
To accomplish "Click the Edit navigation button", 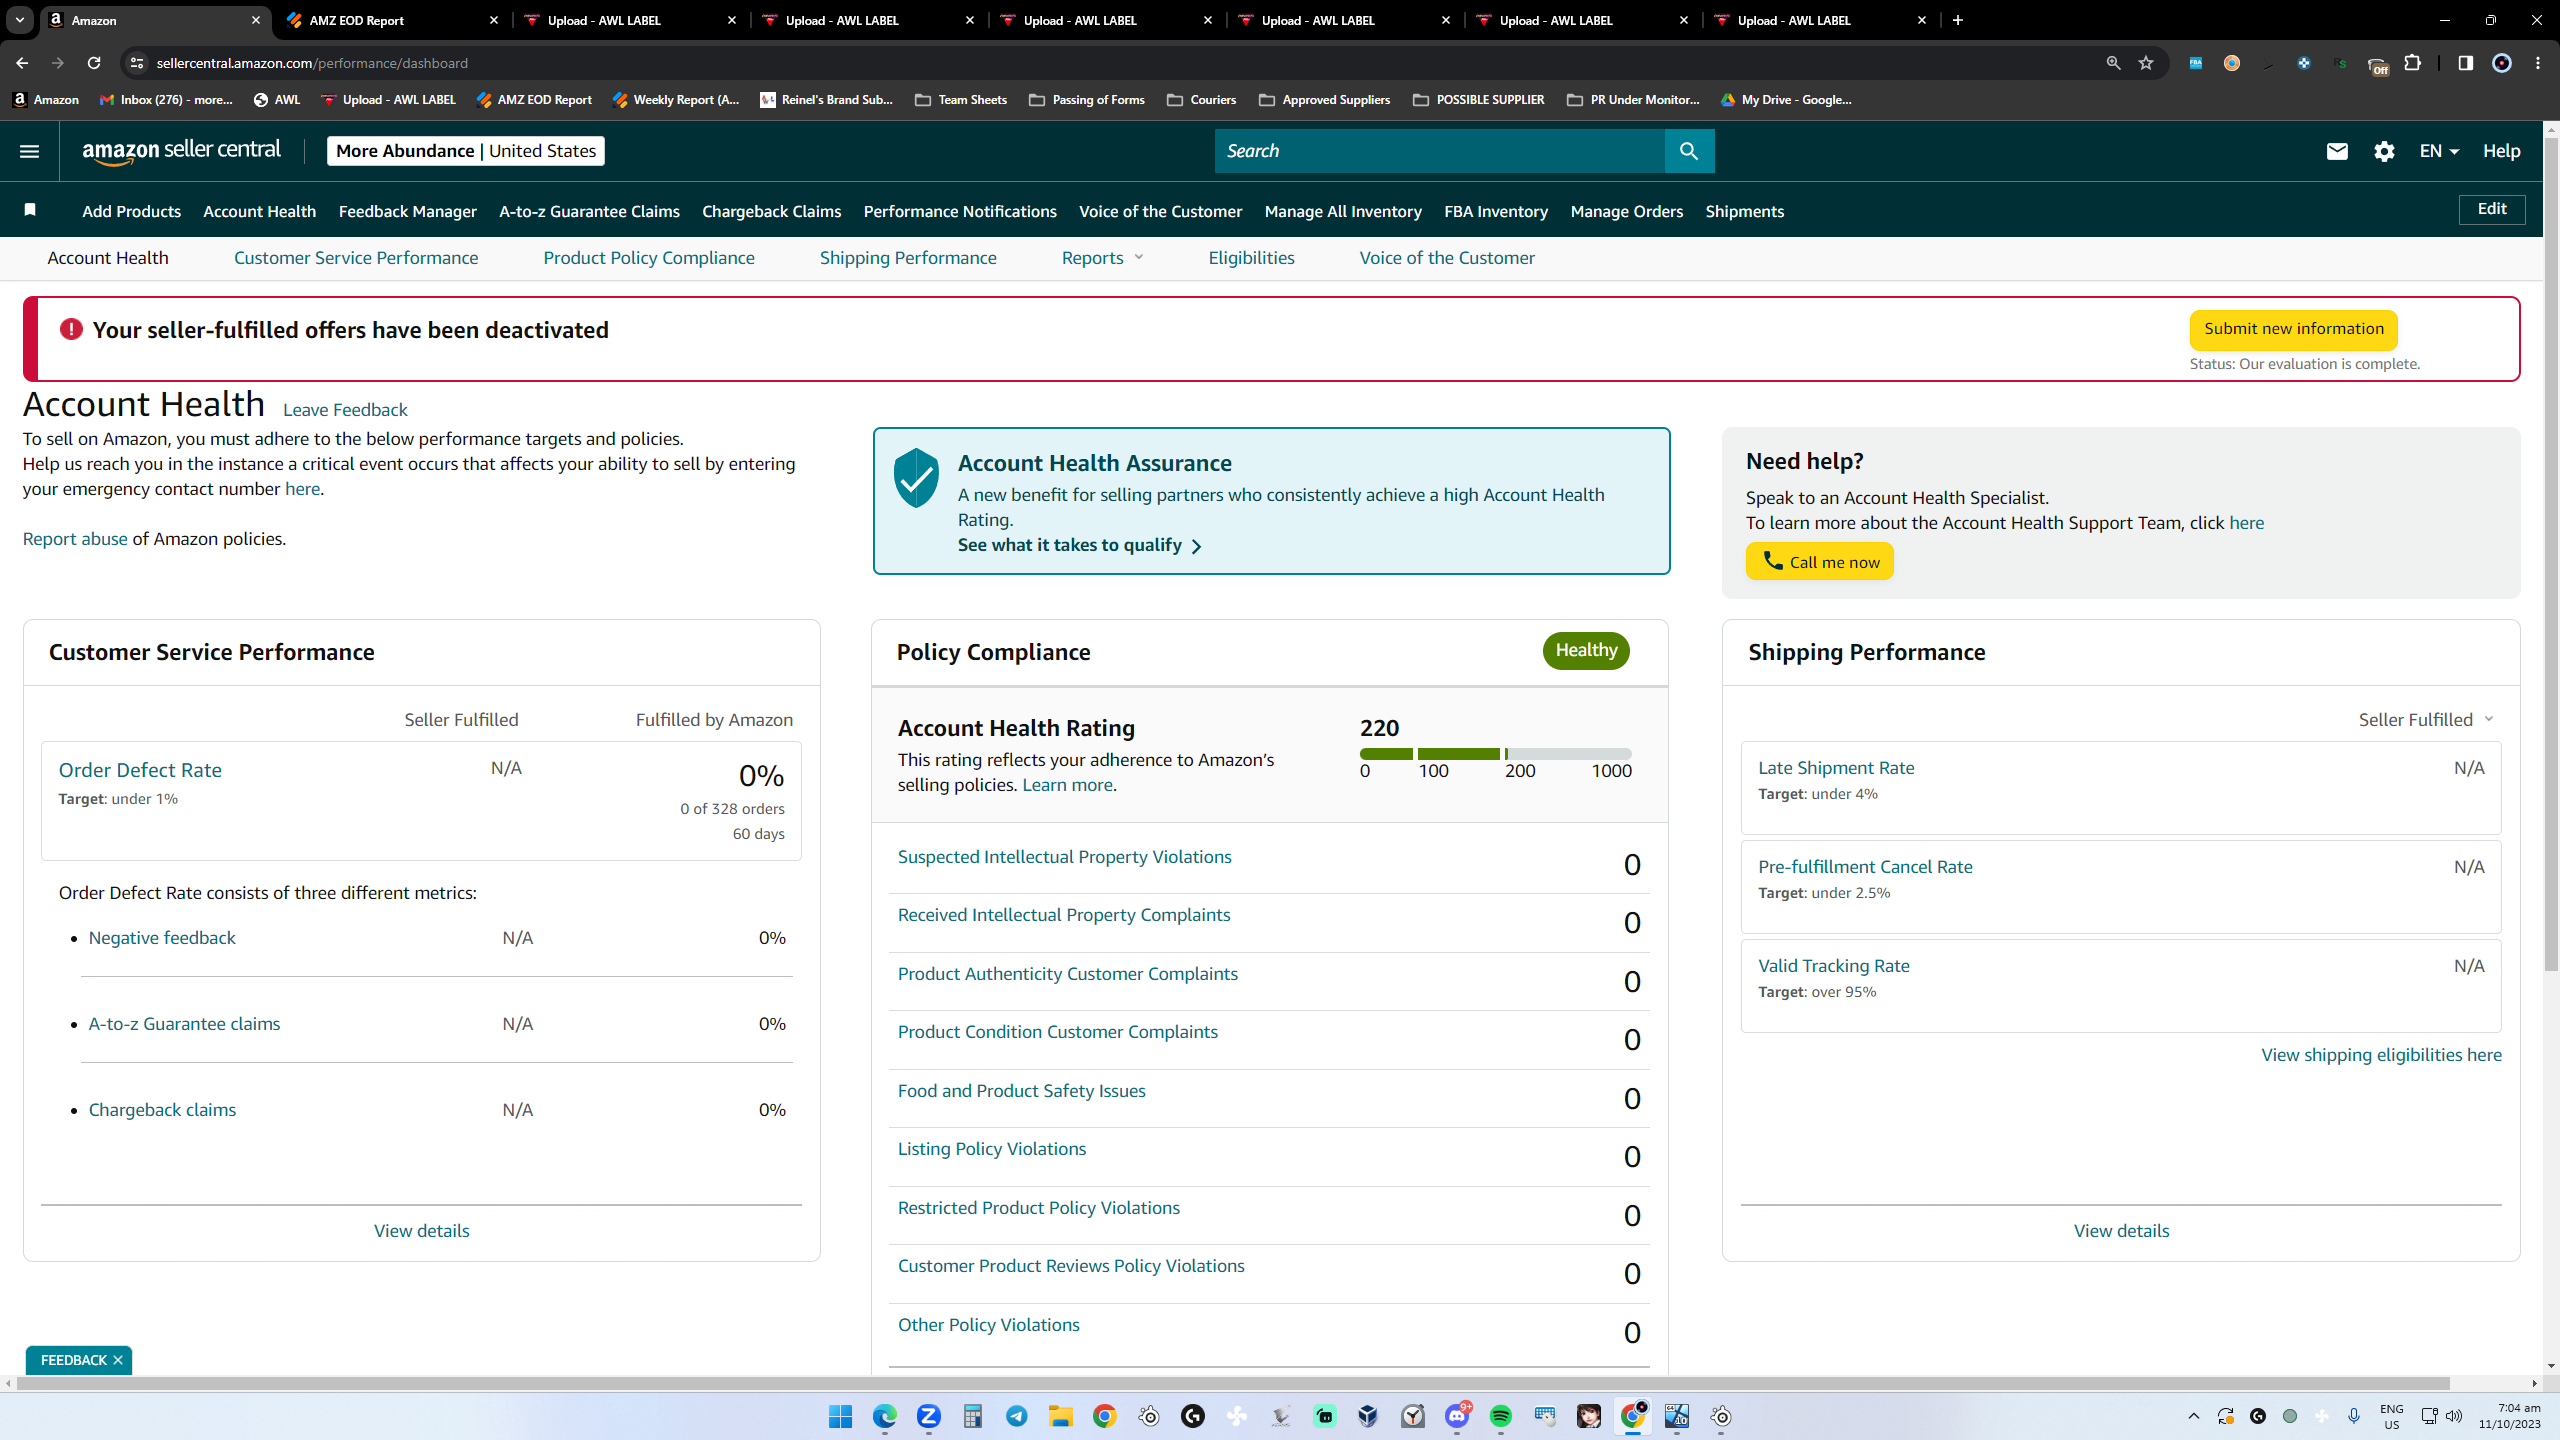I will point(2492,209).
